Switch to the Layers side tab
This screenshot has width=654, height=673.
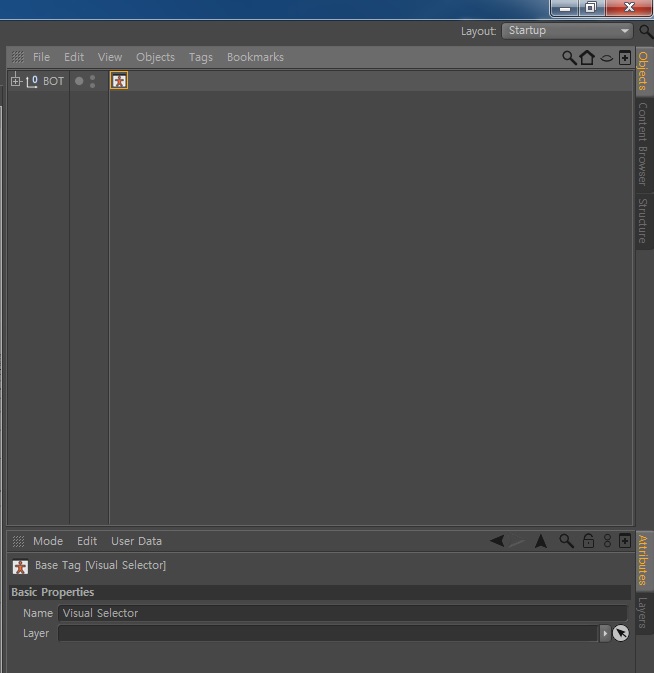pyautogui.click(x=643, y=612)
